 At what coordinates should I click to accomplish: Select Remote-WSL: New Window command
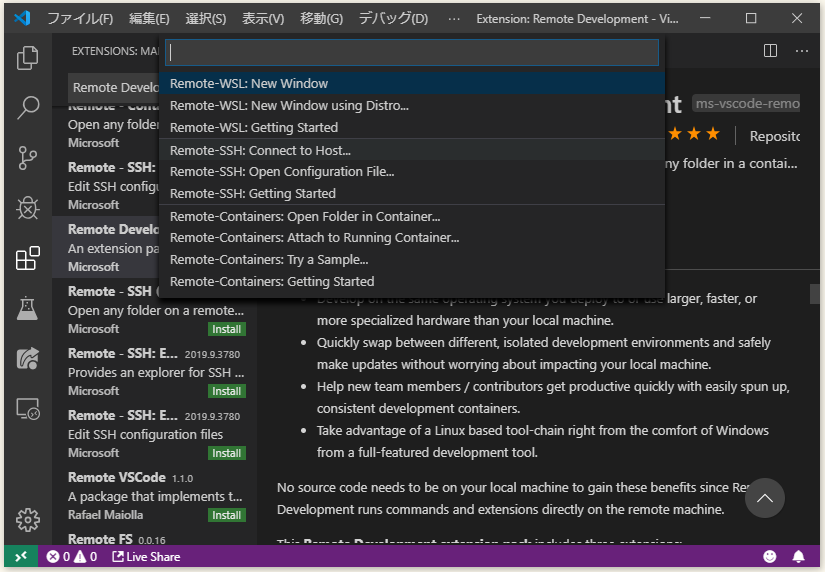point(412,83)
